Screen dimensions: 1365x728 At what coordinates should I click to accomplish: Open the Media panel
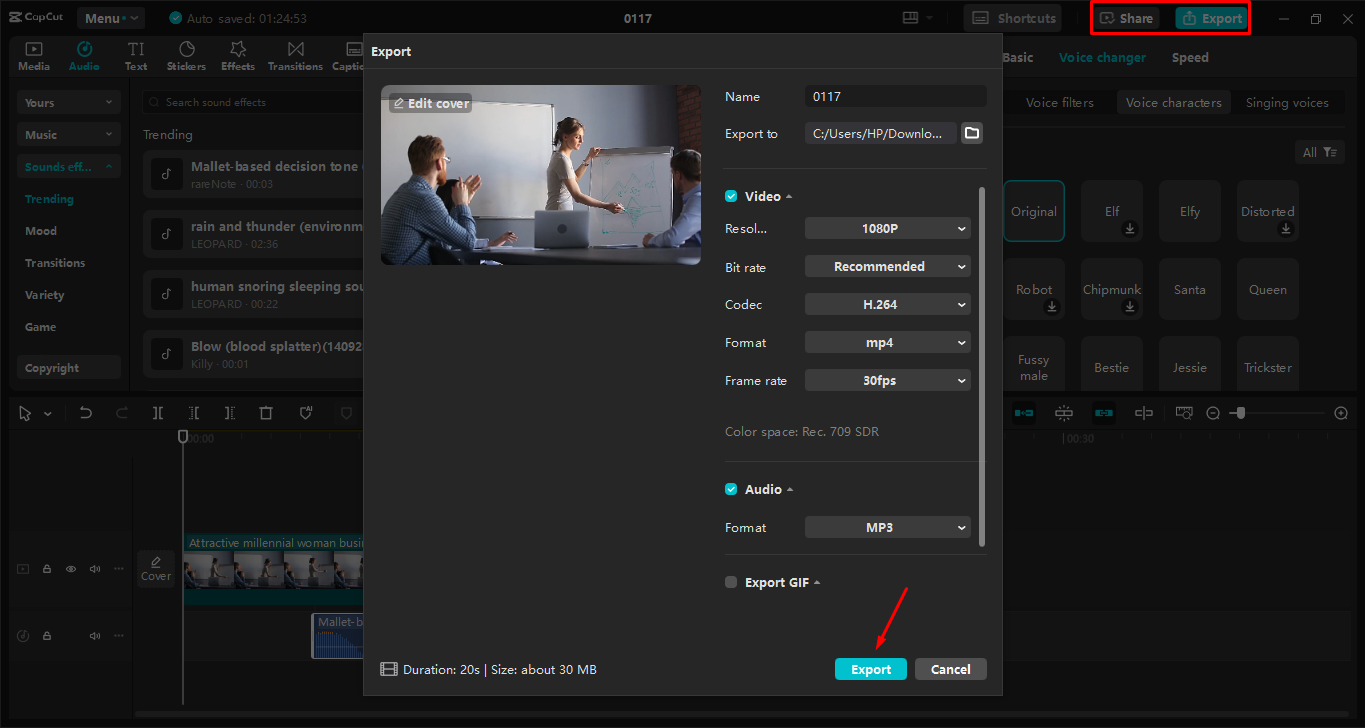click(x=34, y=56)
